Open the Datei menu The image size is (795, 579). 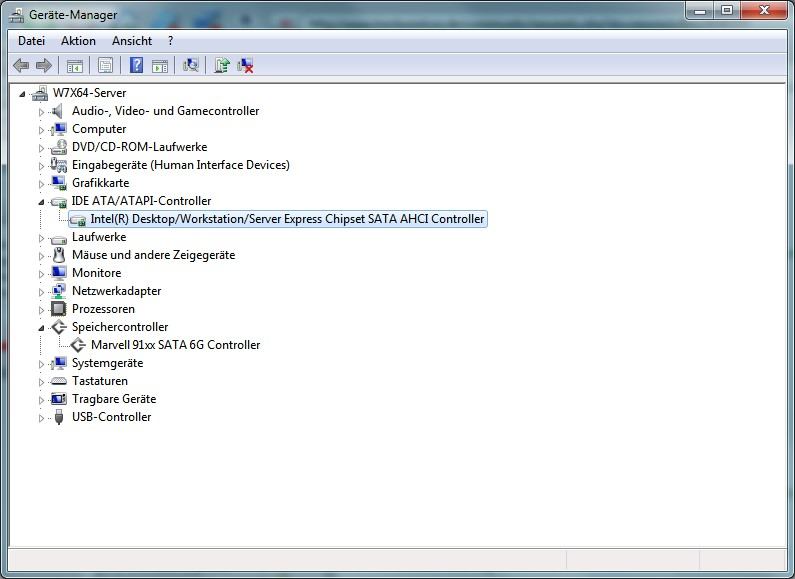[x=31, y=41]
